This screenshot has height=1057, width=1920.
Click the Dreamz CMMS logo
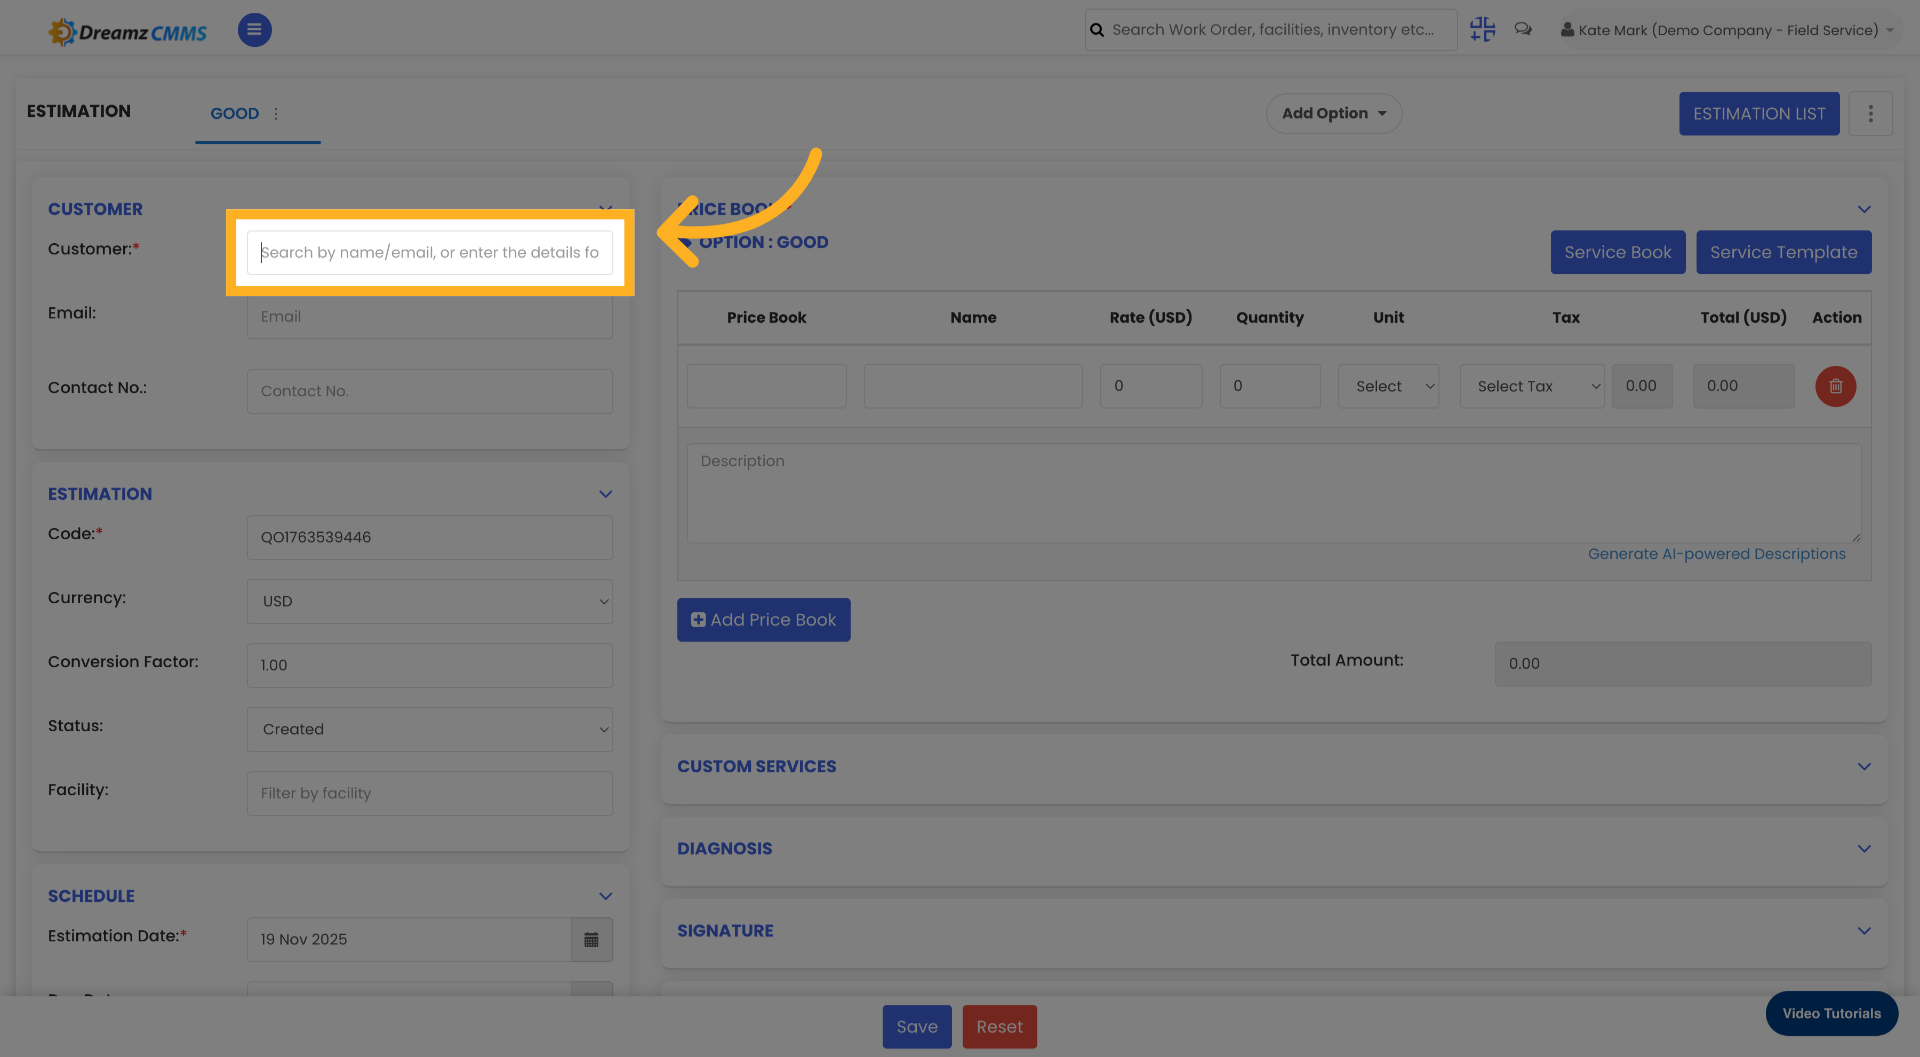point(127,30)
